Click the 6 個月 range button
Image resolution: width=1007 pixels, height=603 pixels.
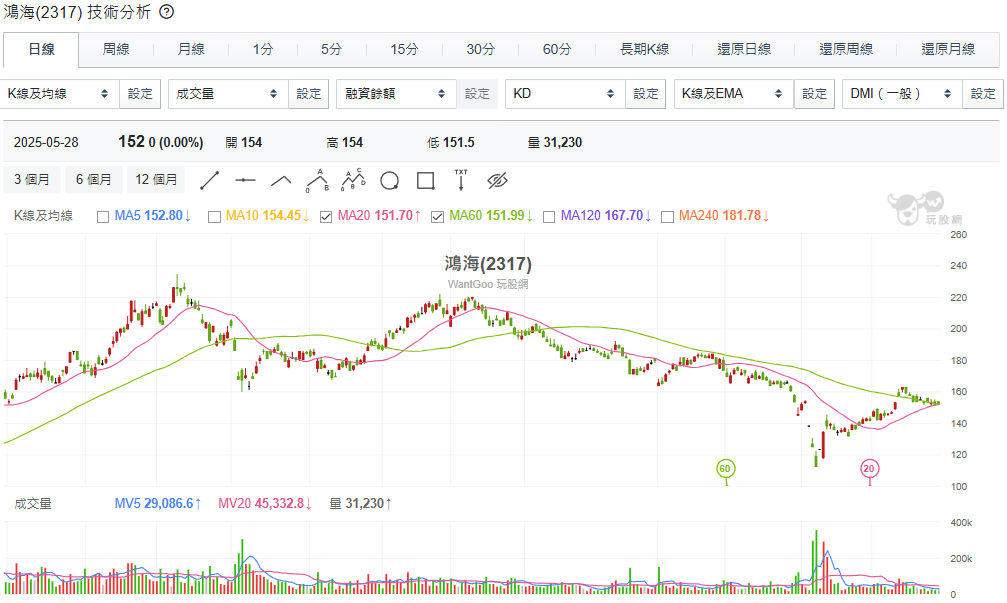click(x=94, y=180)
